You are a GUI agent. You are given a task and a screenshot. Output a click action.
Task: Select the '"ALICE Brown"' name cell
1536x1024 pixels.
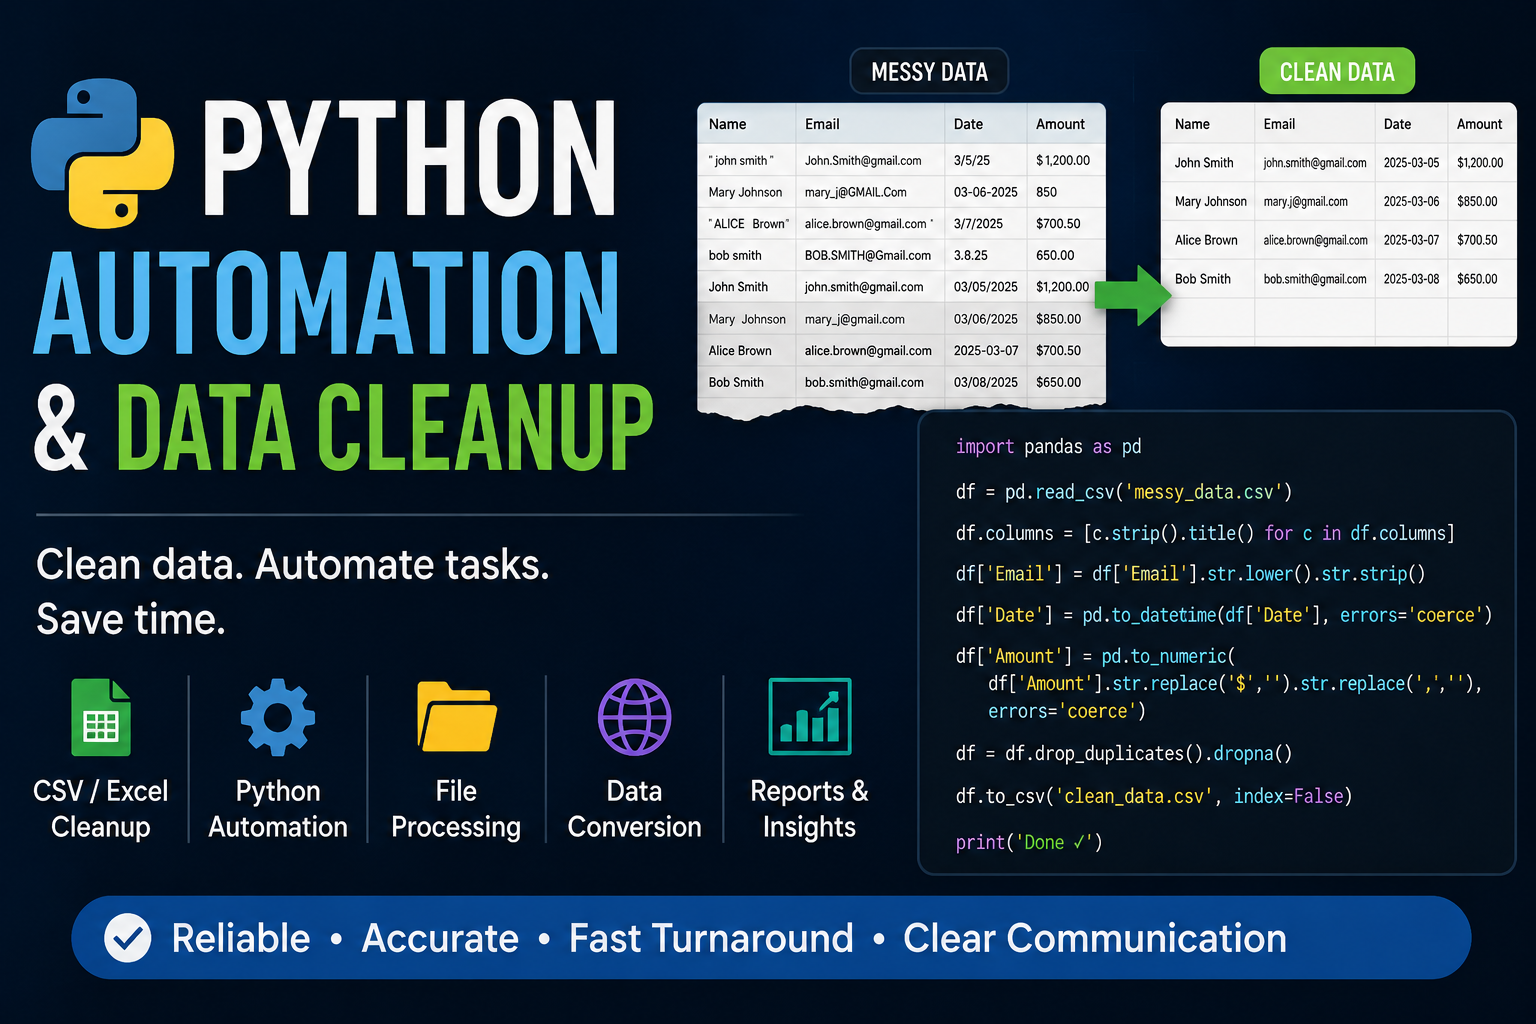tap(748, 224)
